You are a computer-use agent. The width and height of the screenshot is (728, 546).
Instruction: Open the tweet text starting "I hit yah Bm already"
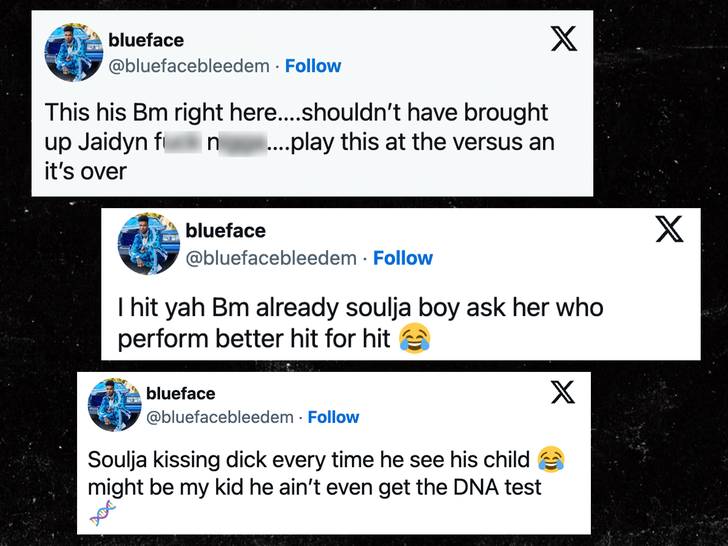(x=360, y=323)
